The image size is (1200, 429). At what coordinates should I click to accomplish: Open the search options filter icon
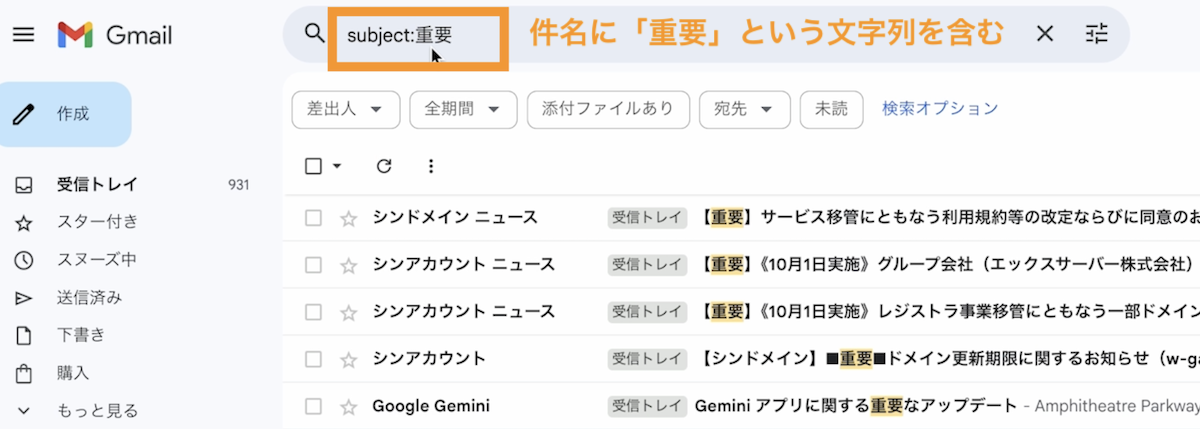(1097, 34)
